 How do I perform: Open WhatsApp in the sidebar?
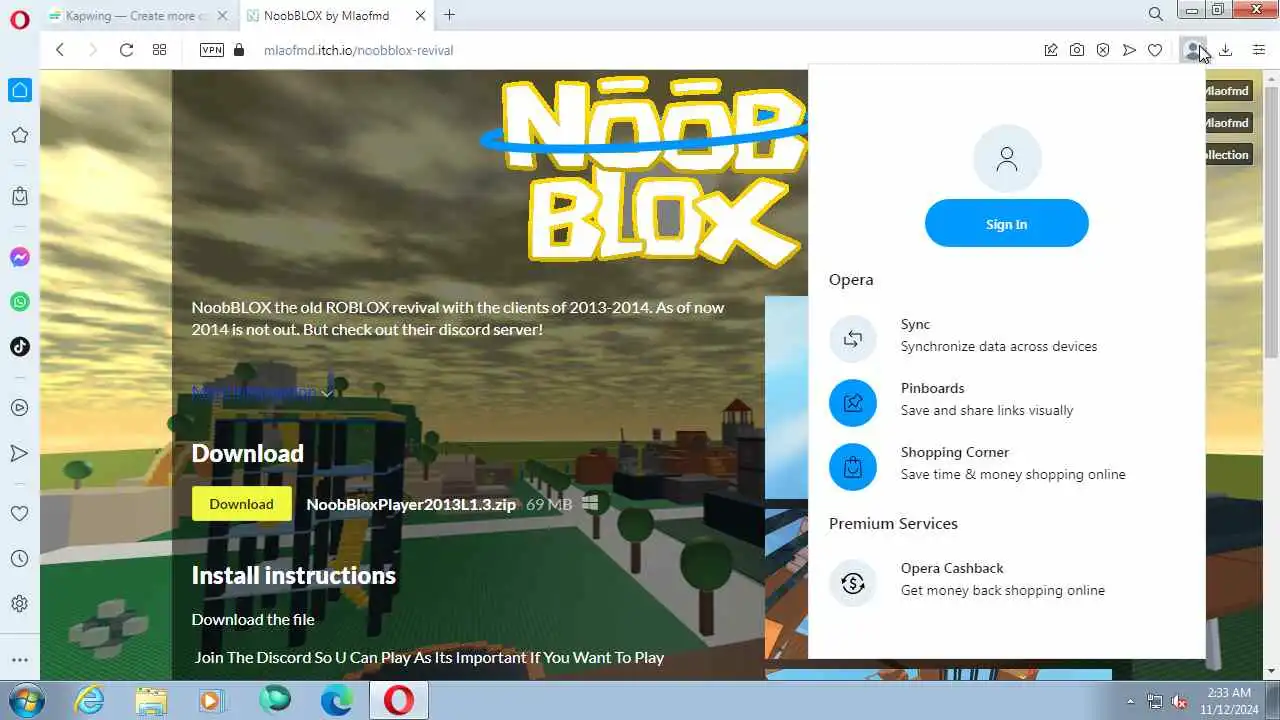(x=20, y=302)
